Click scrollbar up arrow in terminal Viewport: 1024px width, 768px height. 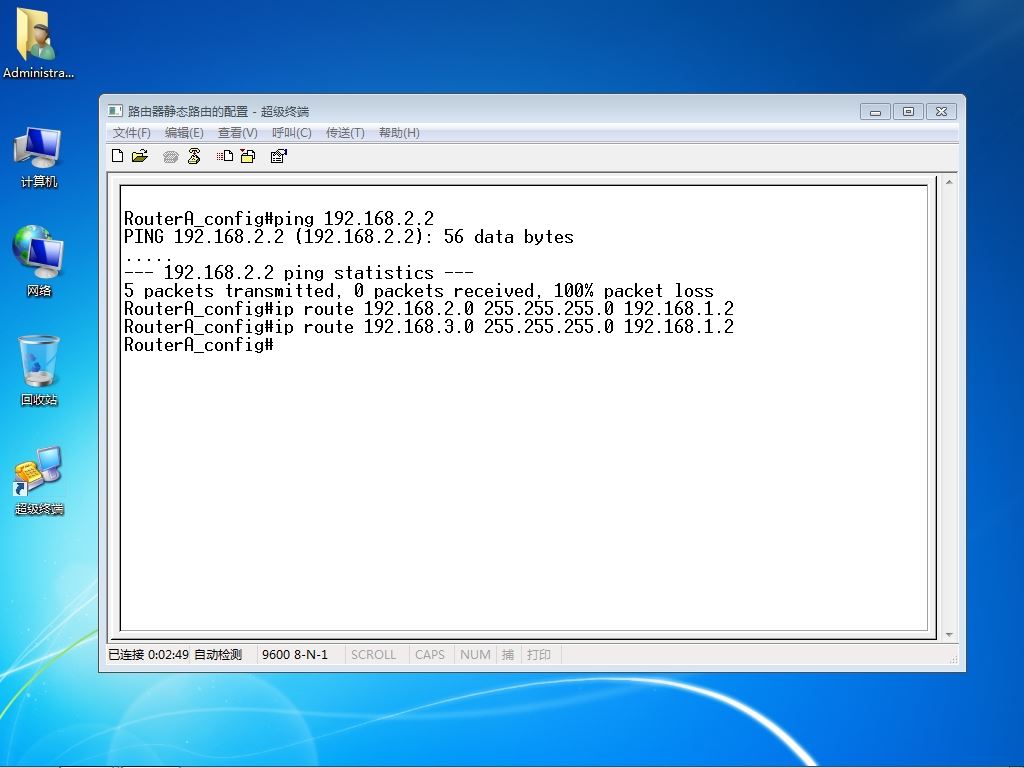coord(949,182)
